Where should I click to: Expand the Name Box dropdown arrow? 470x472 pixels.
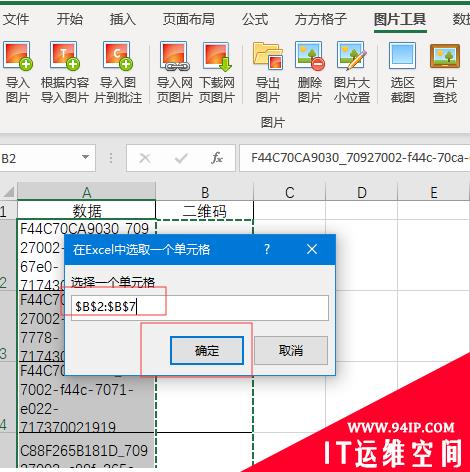(86, 158)
